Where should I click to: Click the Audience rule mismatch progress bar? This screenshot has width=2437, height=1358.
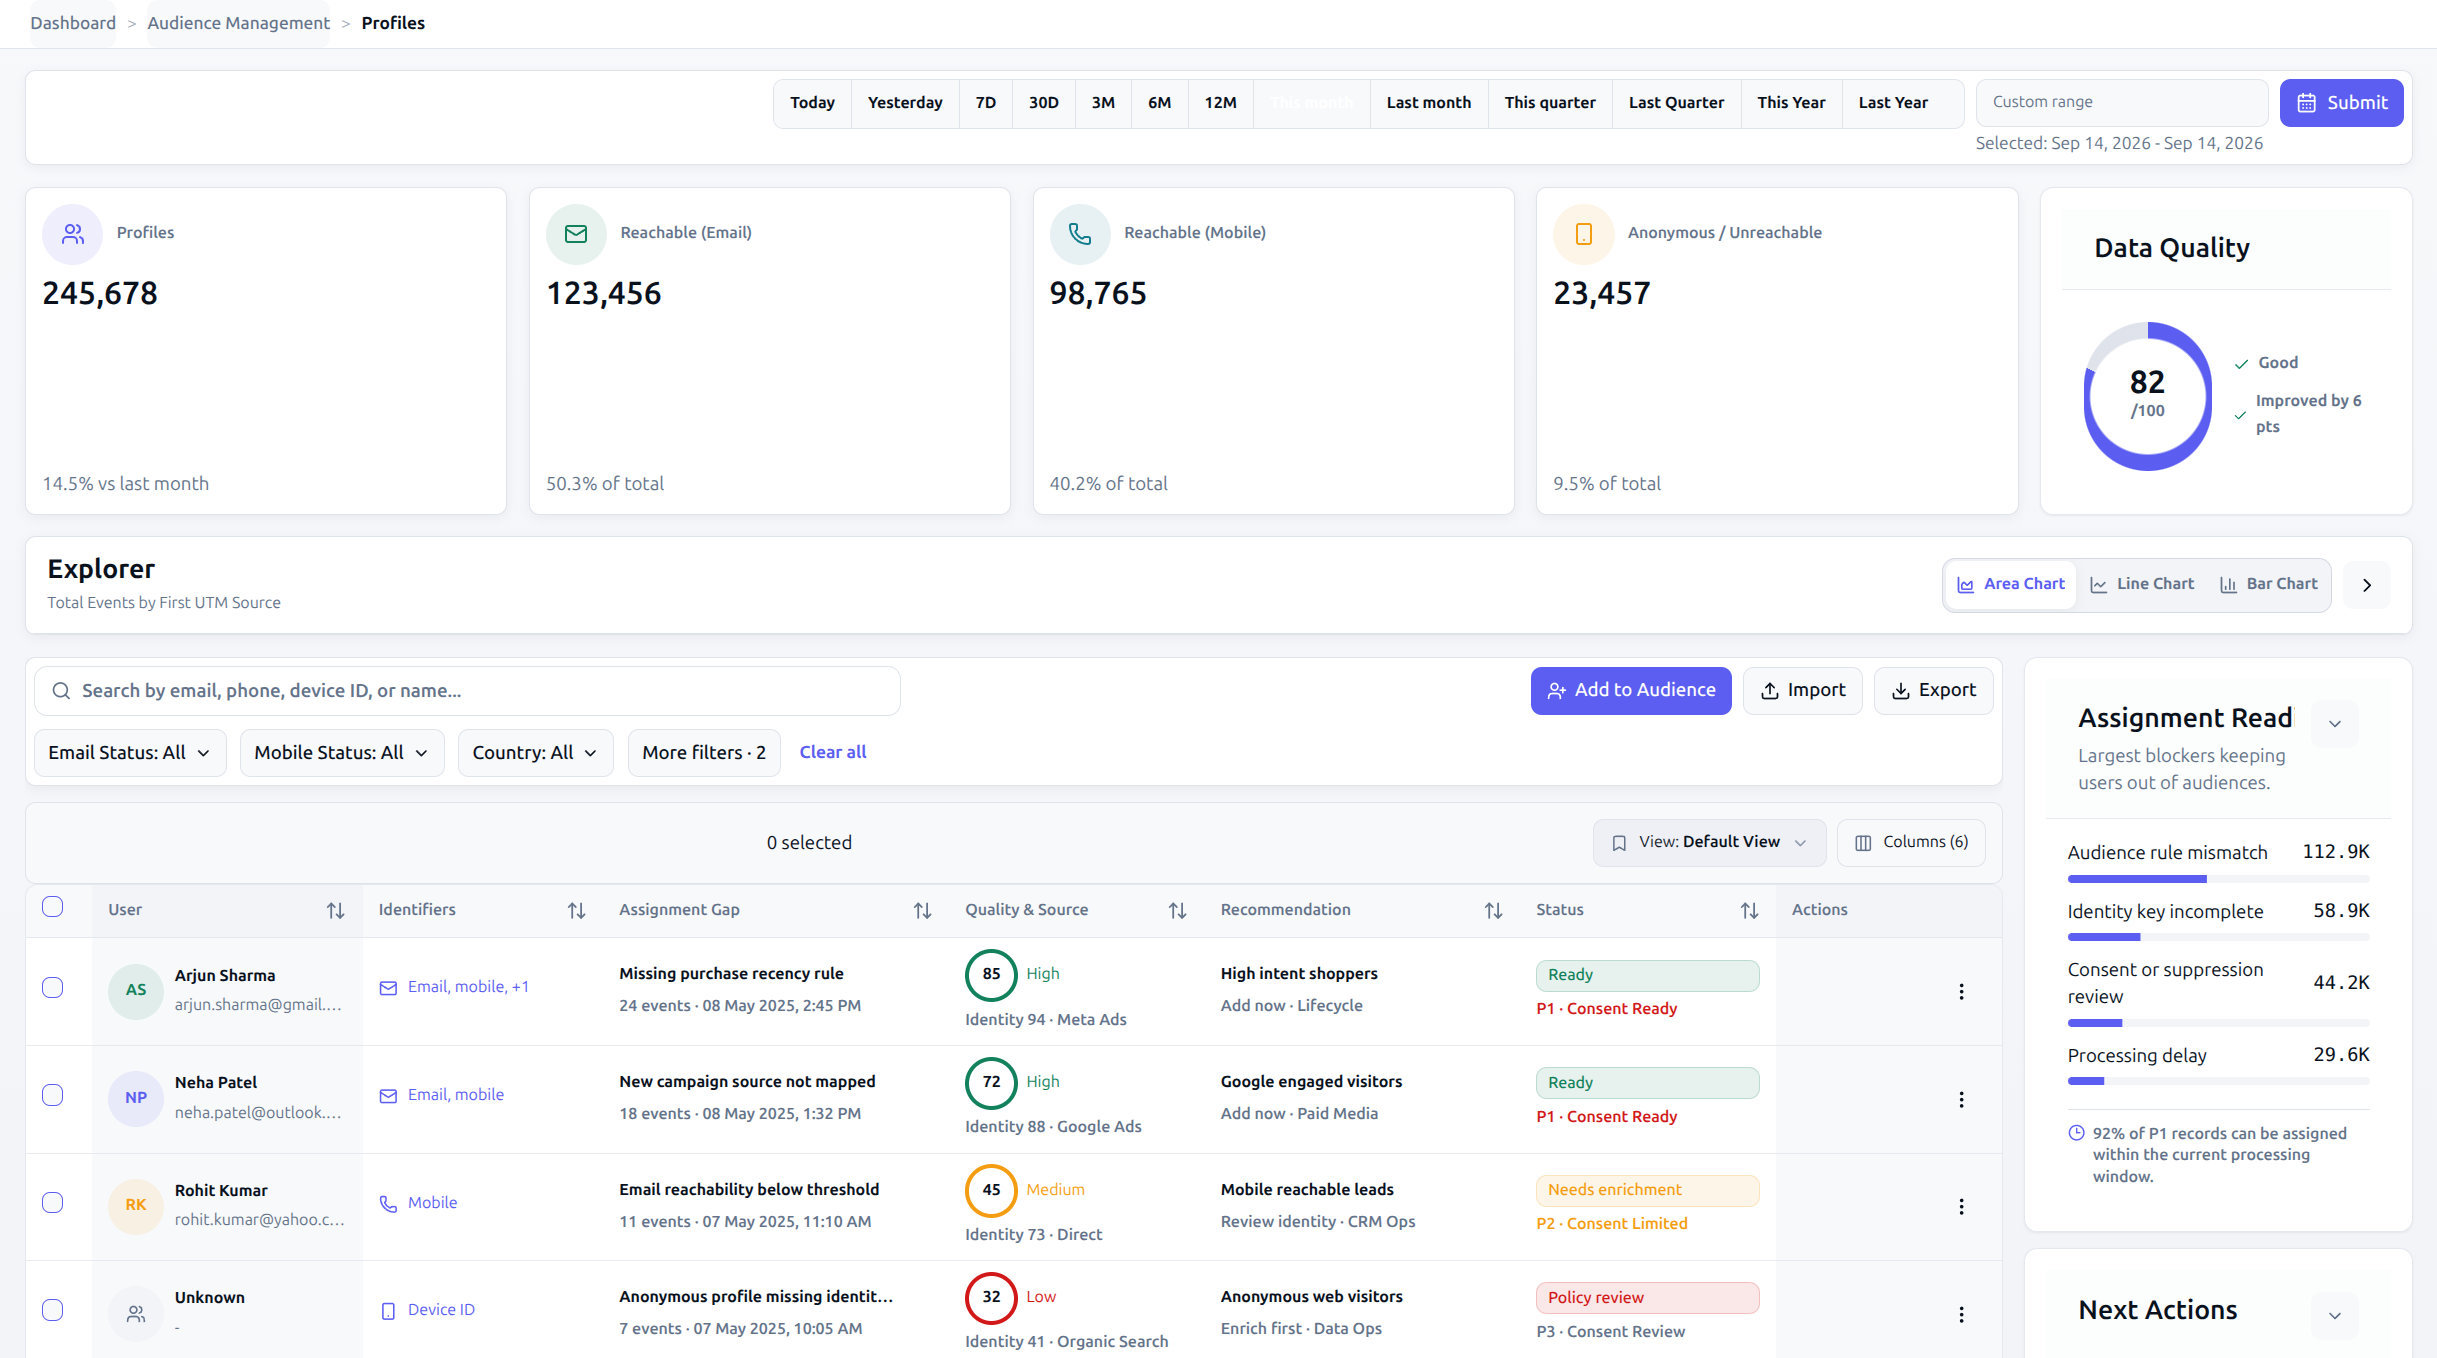coord(2218,879)
